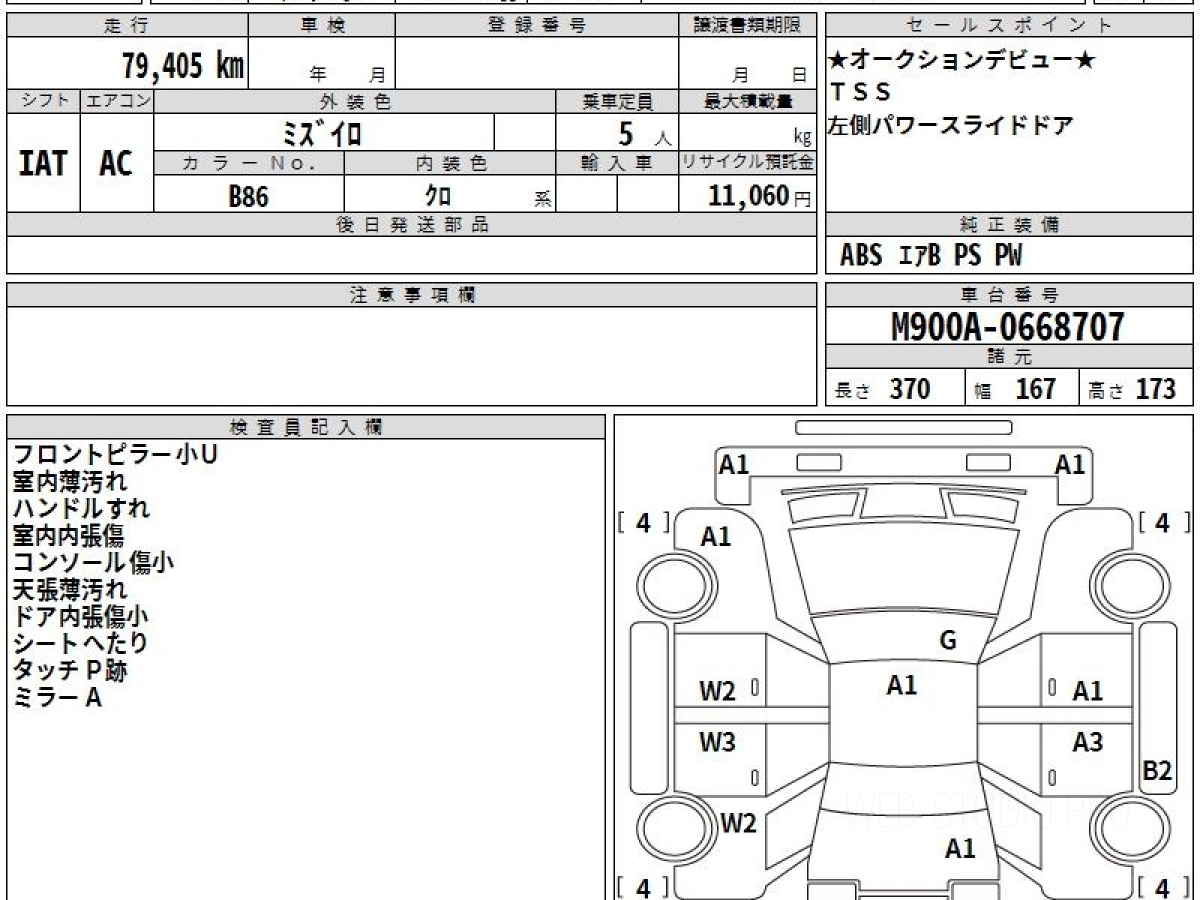Click the ABS エアB PS PW equipment text
The width and height of the screenshot is (1200, 900).
tap(930, 256)
